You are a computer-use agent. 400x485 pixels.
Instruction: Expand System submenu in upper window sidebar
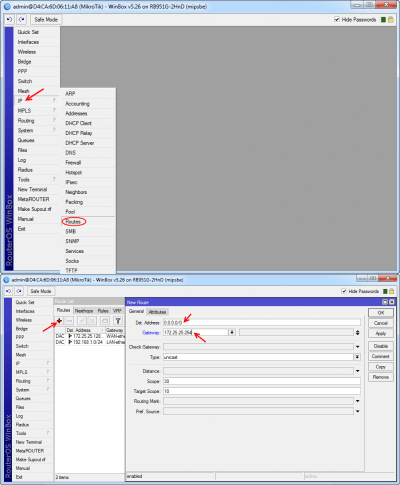click(x=37, y=130)
